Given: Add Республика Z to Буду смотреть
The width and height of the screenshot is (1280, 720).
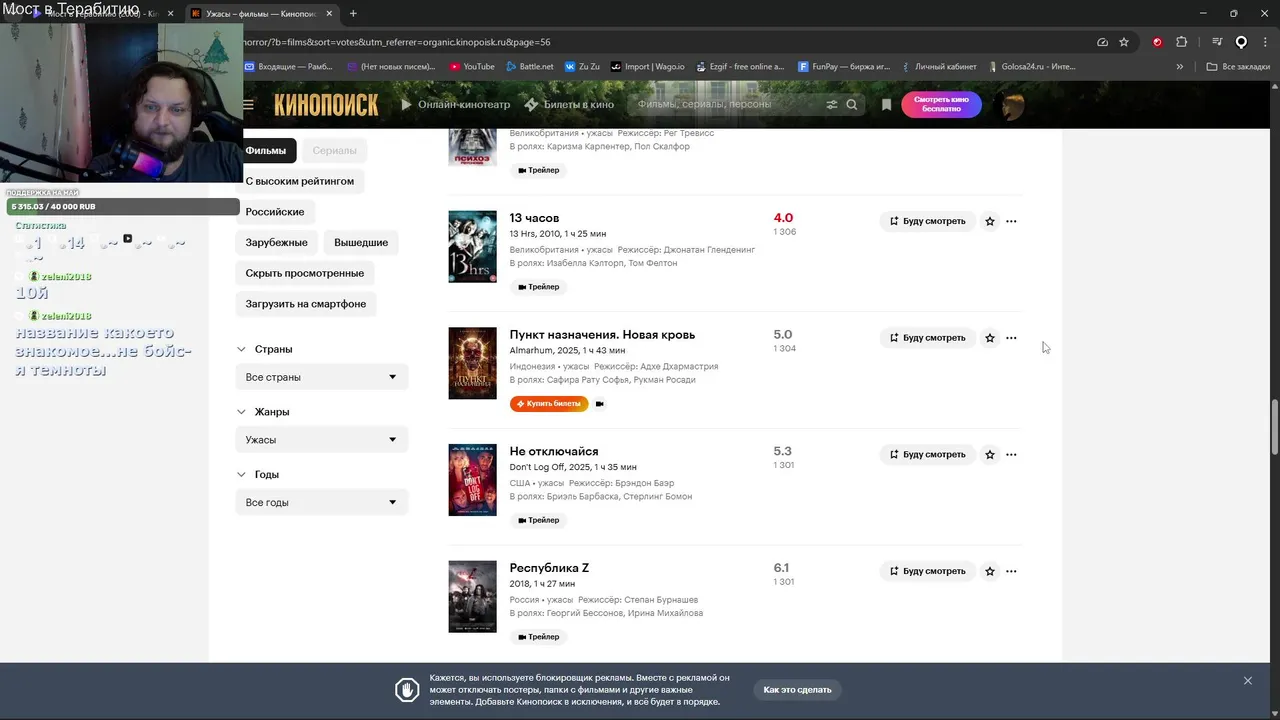Looking at the screenshot, I should (927, 571).
